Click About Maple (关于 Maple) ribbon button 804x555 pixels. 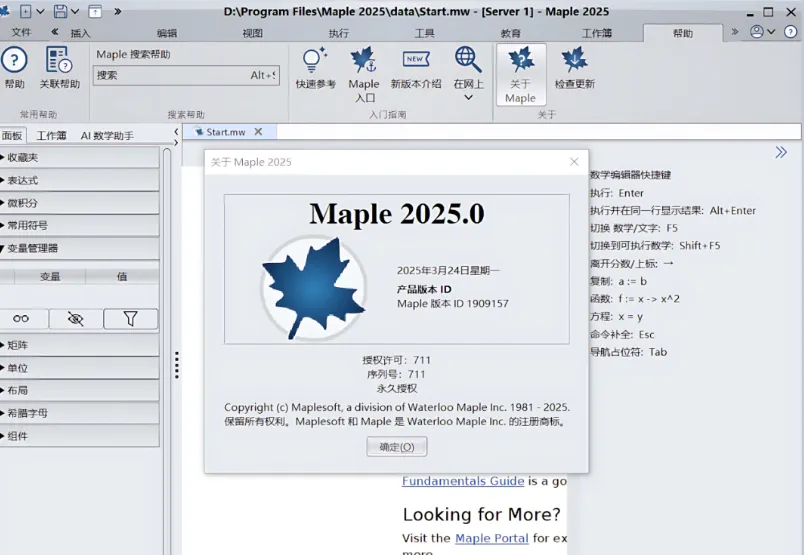(x=520, y=75)
